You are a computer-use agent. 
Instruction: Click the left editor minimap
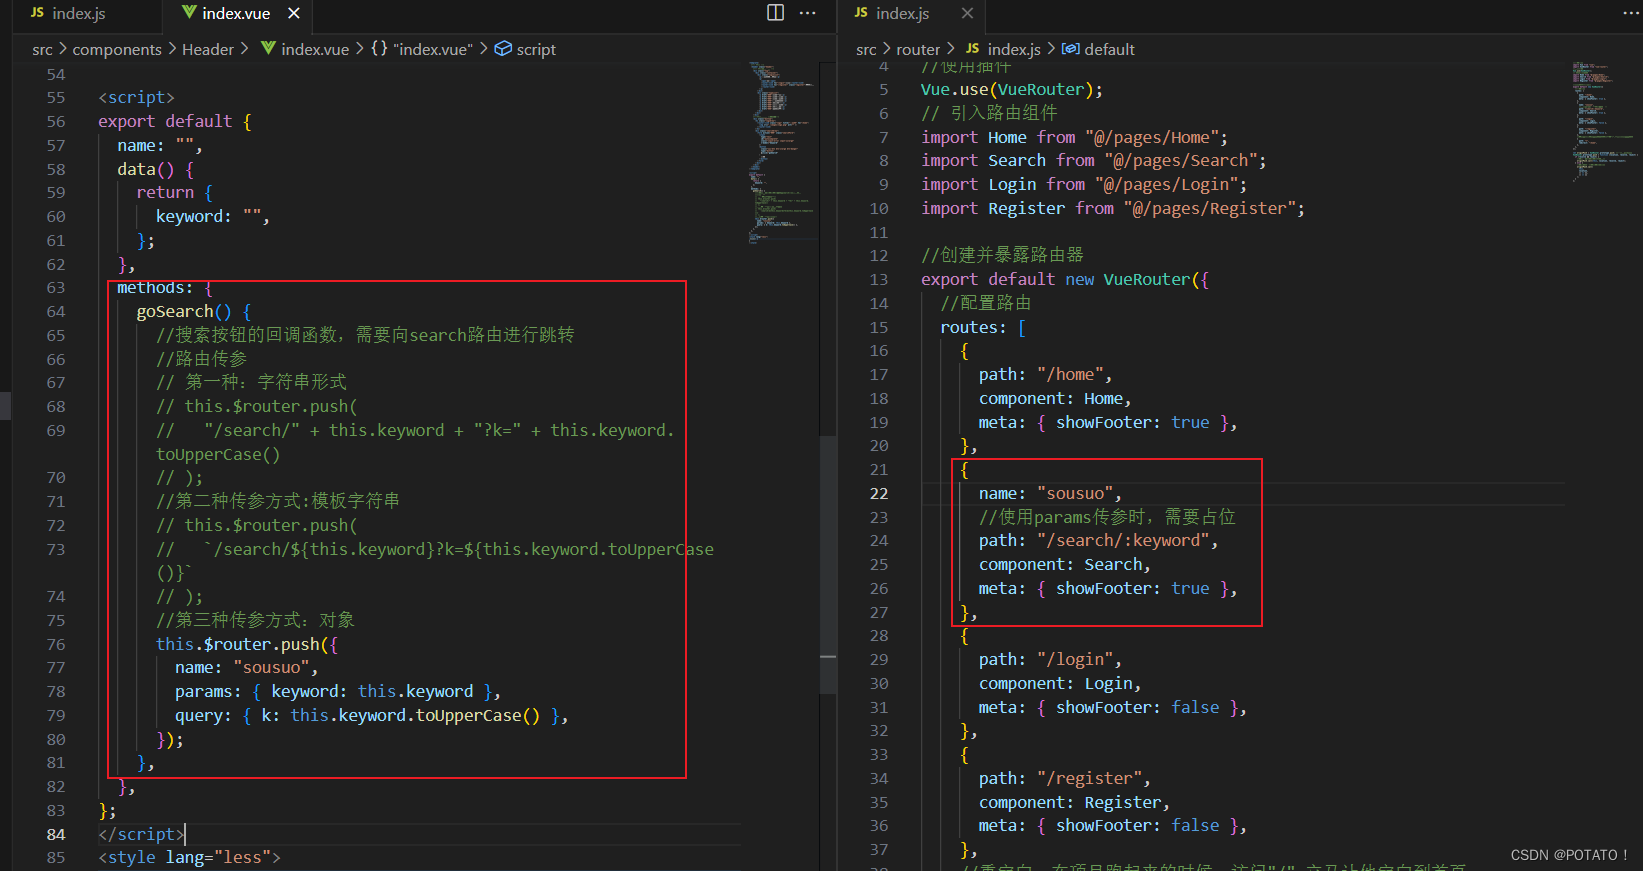783,152
